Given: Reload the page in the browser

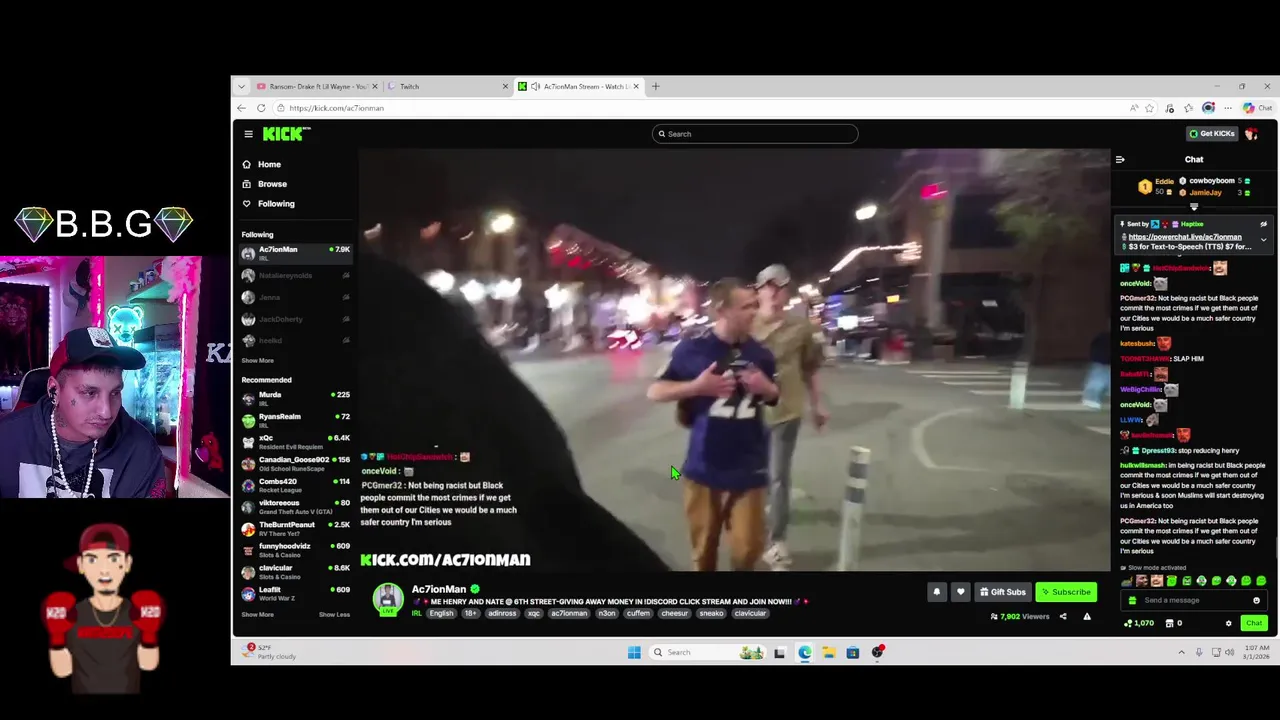Looking at the screenshot, I should [x=261, y=108].
